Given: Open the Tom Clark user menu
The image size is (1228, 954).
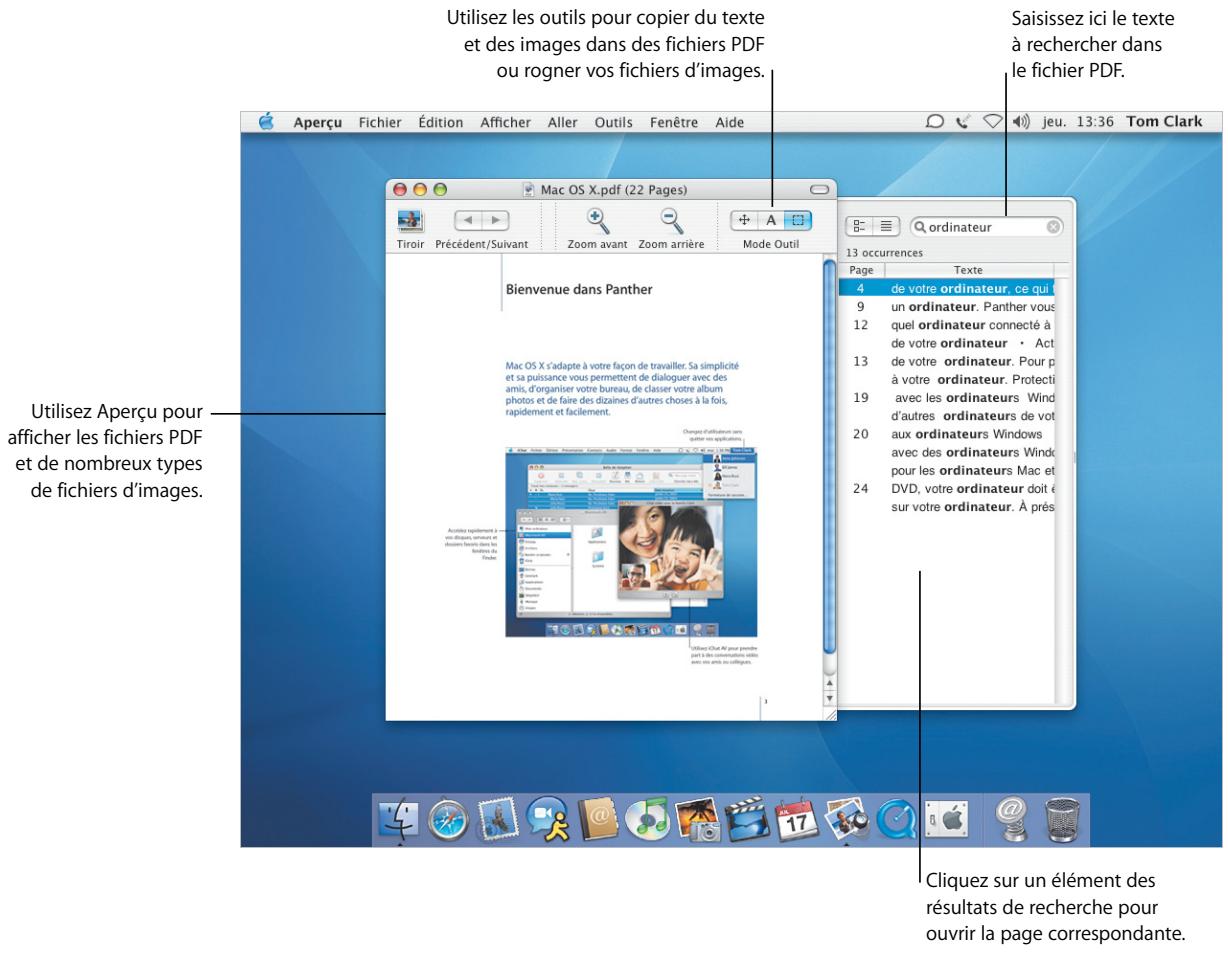Looking at the screenshot, I should (1165, 122).
